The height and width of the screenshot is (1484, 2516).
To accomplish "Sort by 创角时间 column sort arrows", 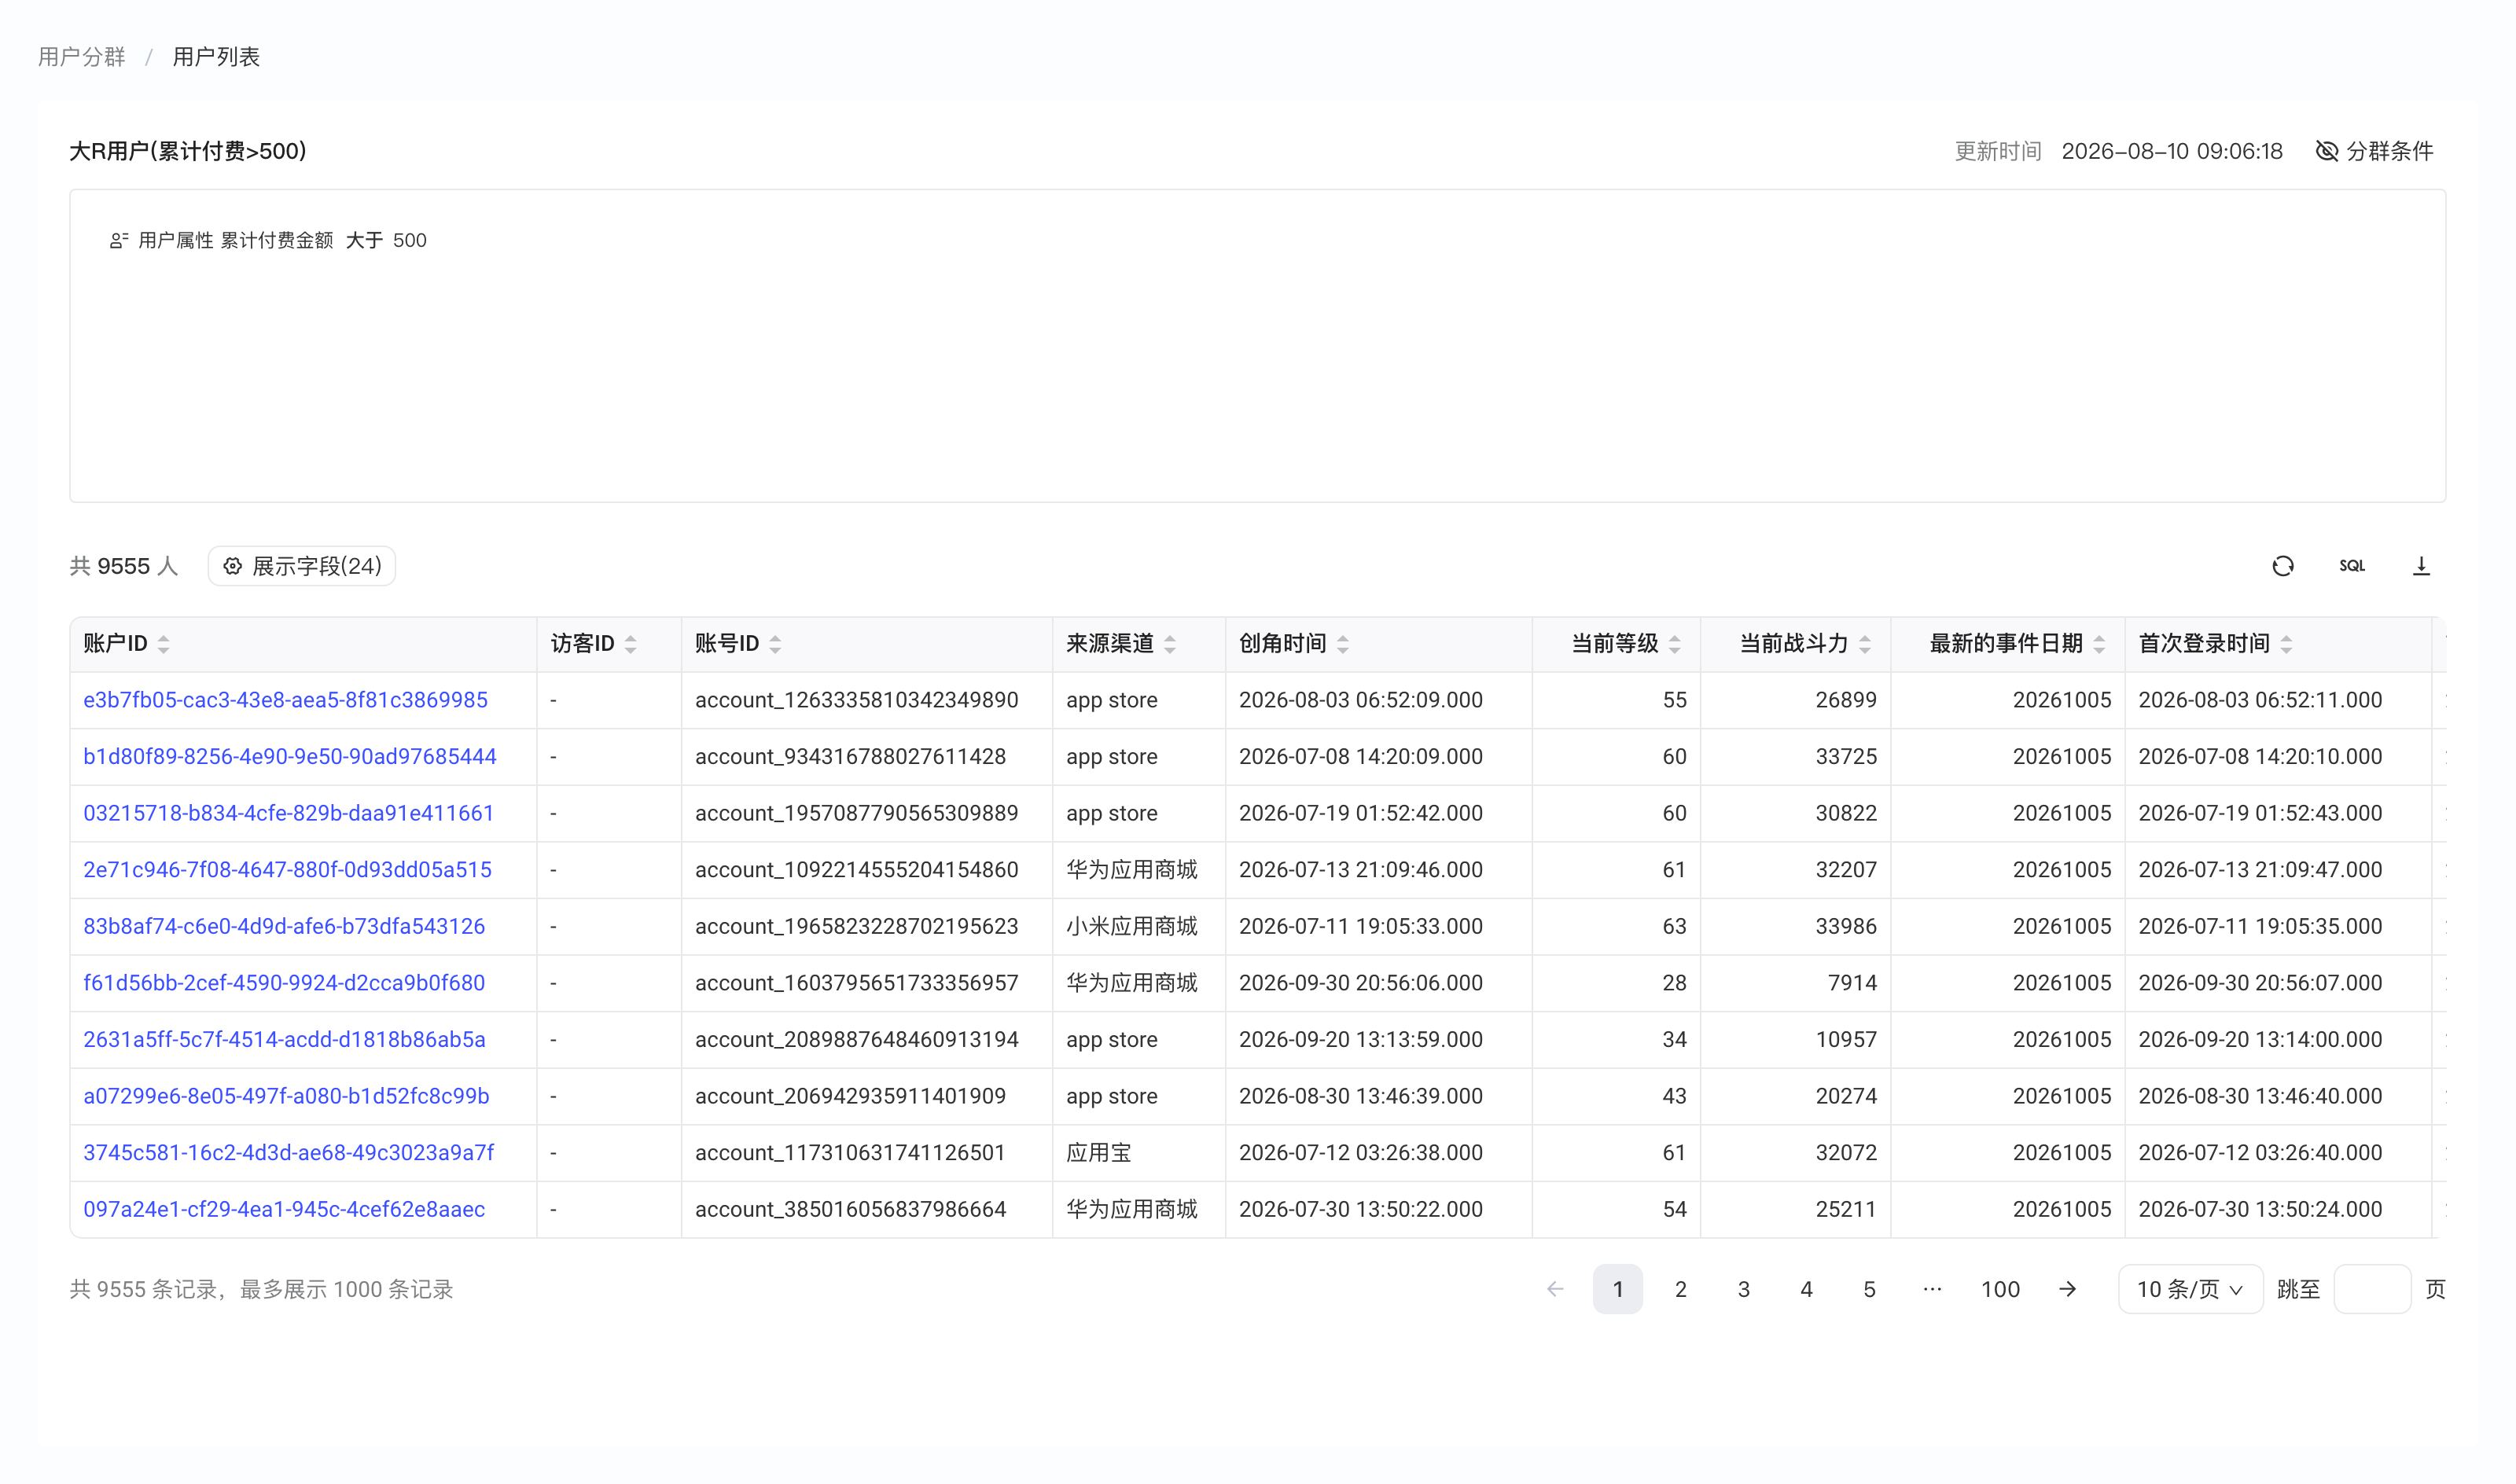I will click(1343, 644).
